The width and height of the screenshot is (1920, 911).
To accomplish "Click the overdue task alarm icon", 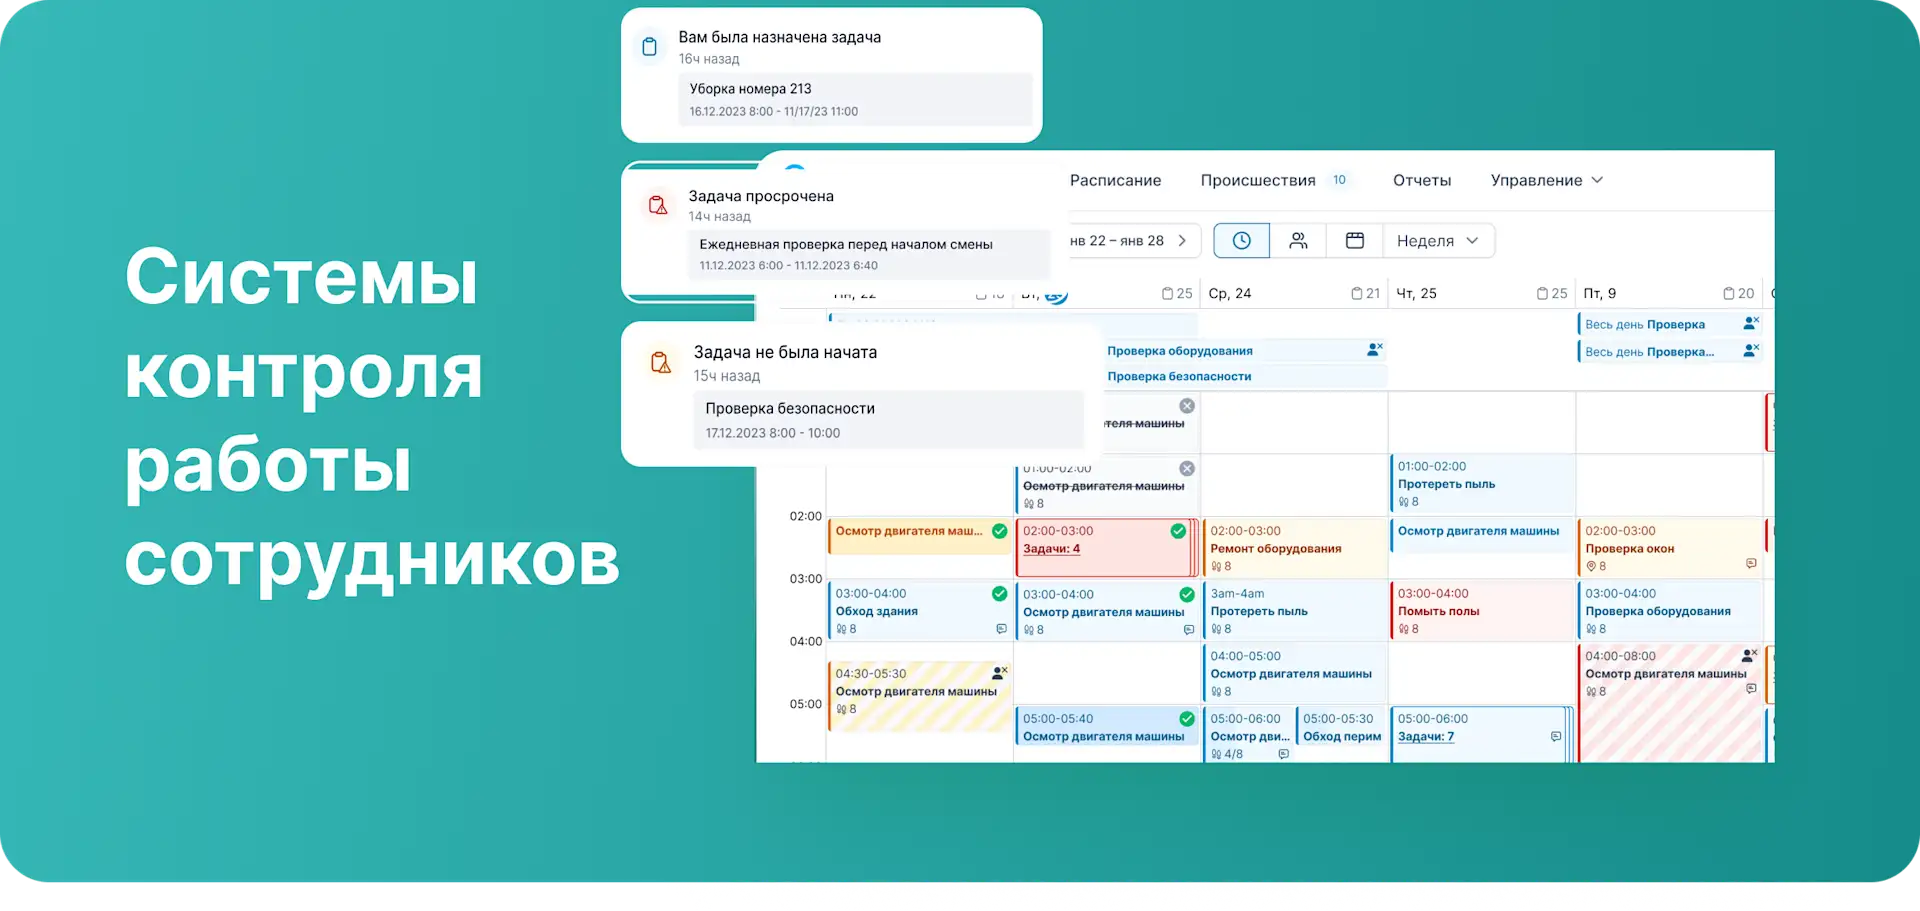I will coord(658,204).
